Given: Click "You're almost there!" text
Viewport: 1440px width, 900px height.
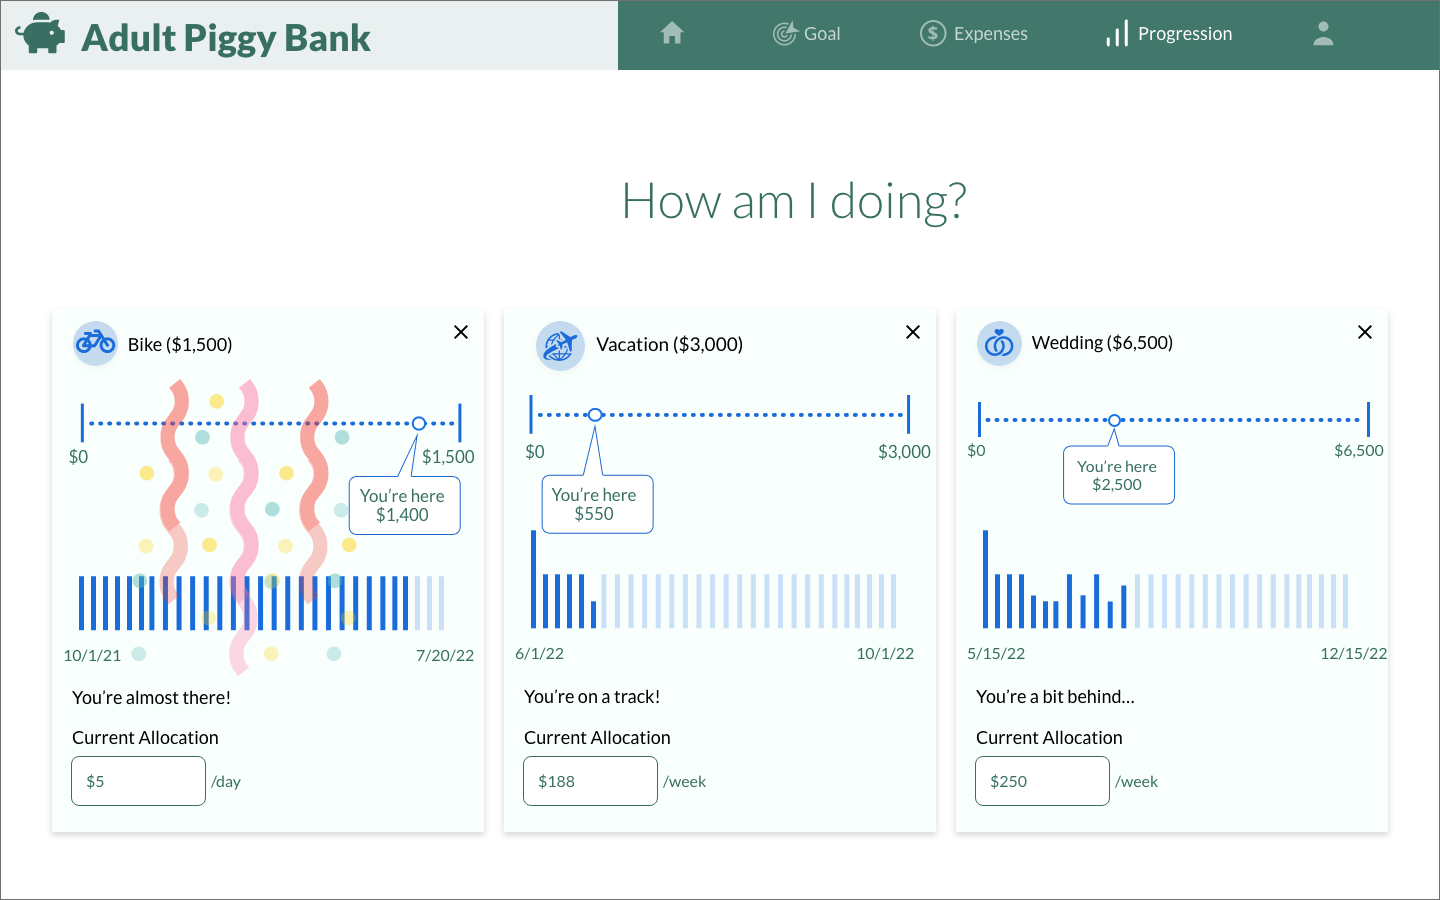Looking at the screenshot, I should click(151, 698).
